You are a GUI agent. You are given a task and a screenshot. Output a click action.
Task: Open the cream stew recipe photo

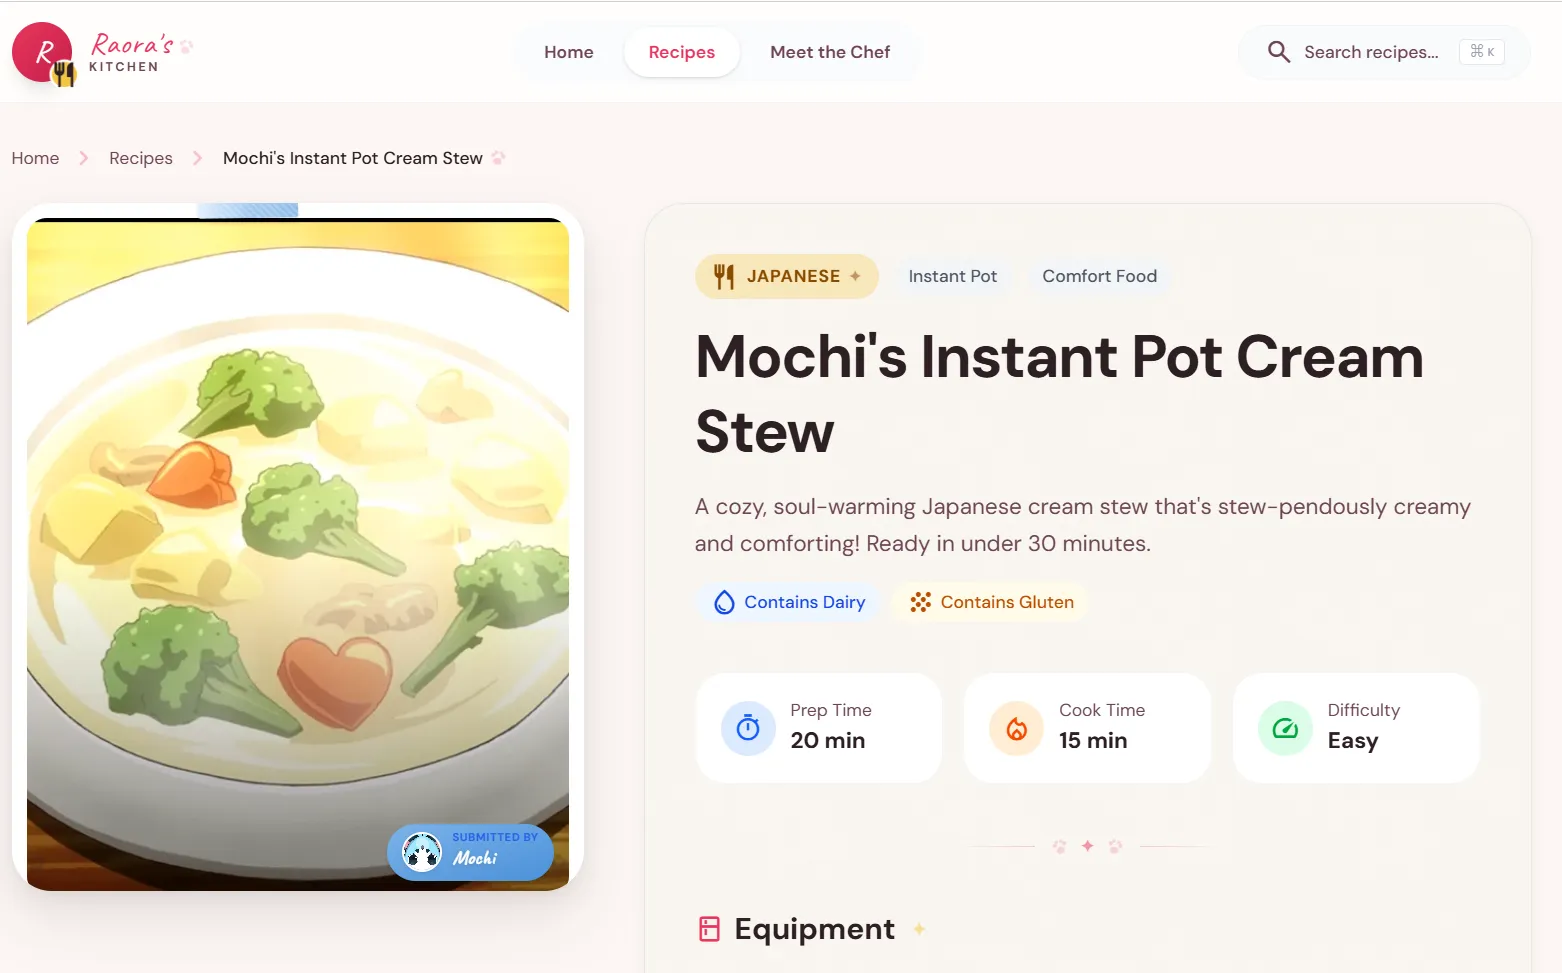[298, 553]
